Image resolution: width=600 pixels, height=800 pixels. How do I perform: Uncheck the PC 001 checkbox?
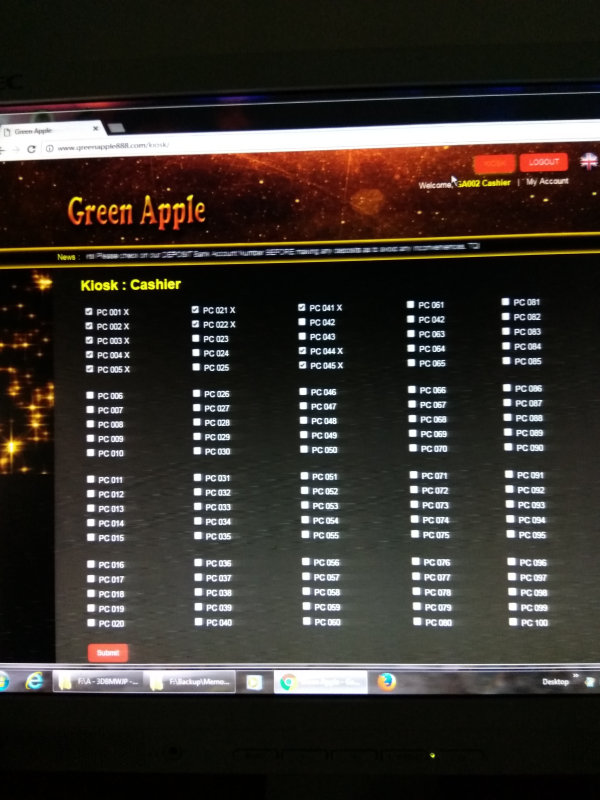click(90, 312)
